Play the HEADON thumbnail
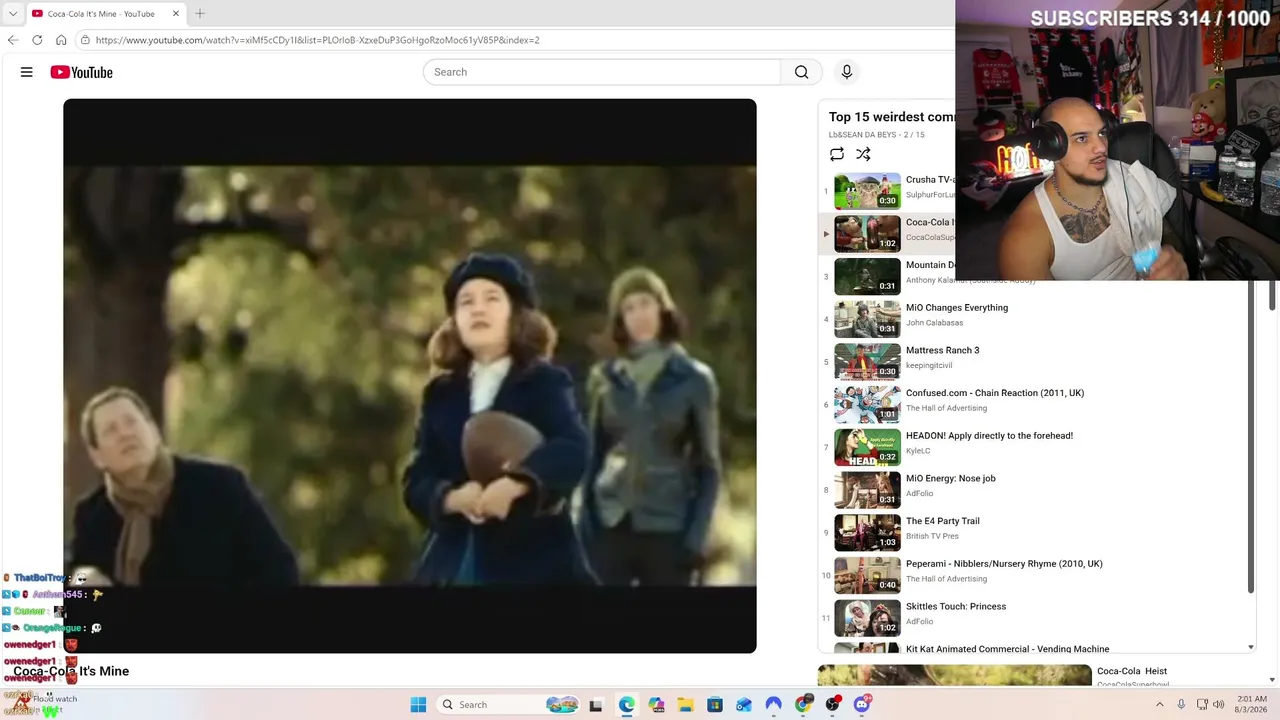Screen dimensions: 1280x720 tap(867, 447)
